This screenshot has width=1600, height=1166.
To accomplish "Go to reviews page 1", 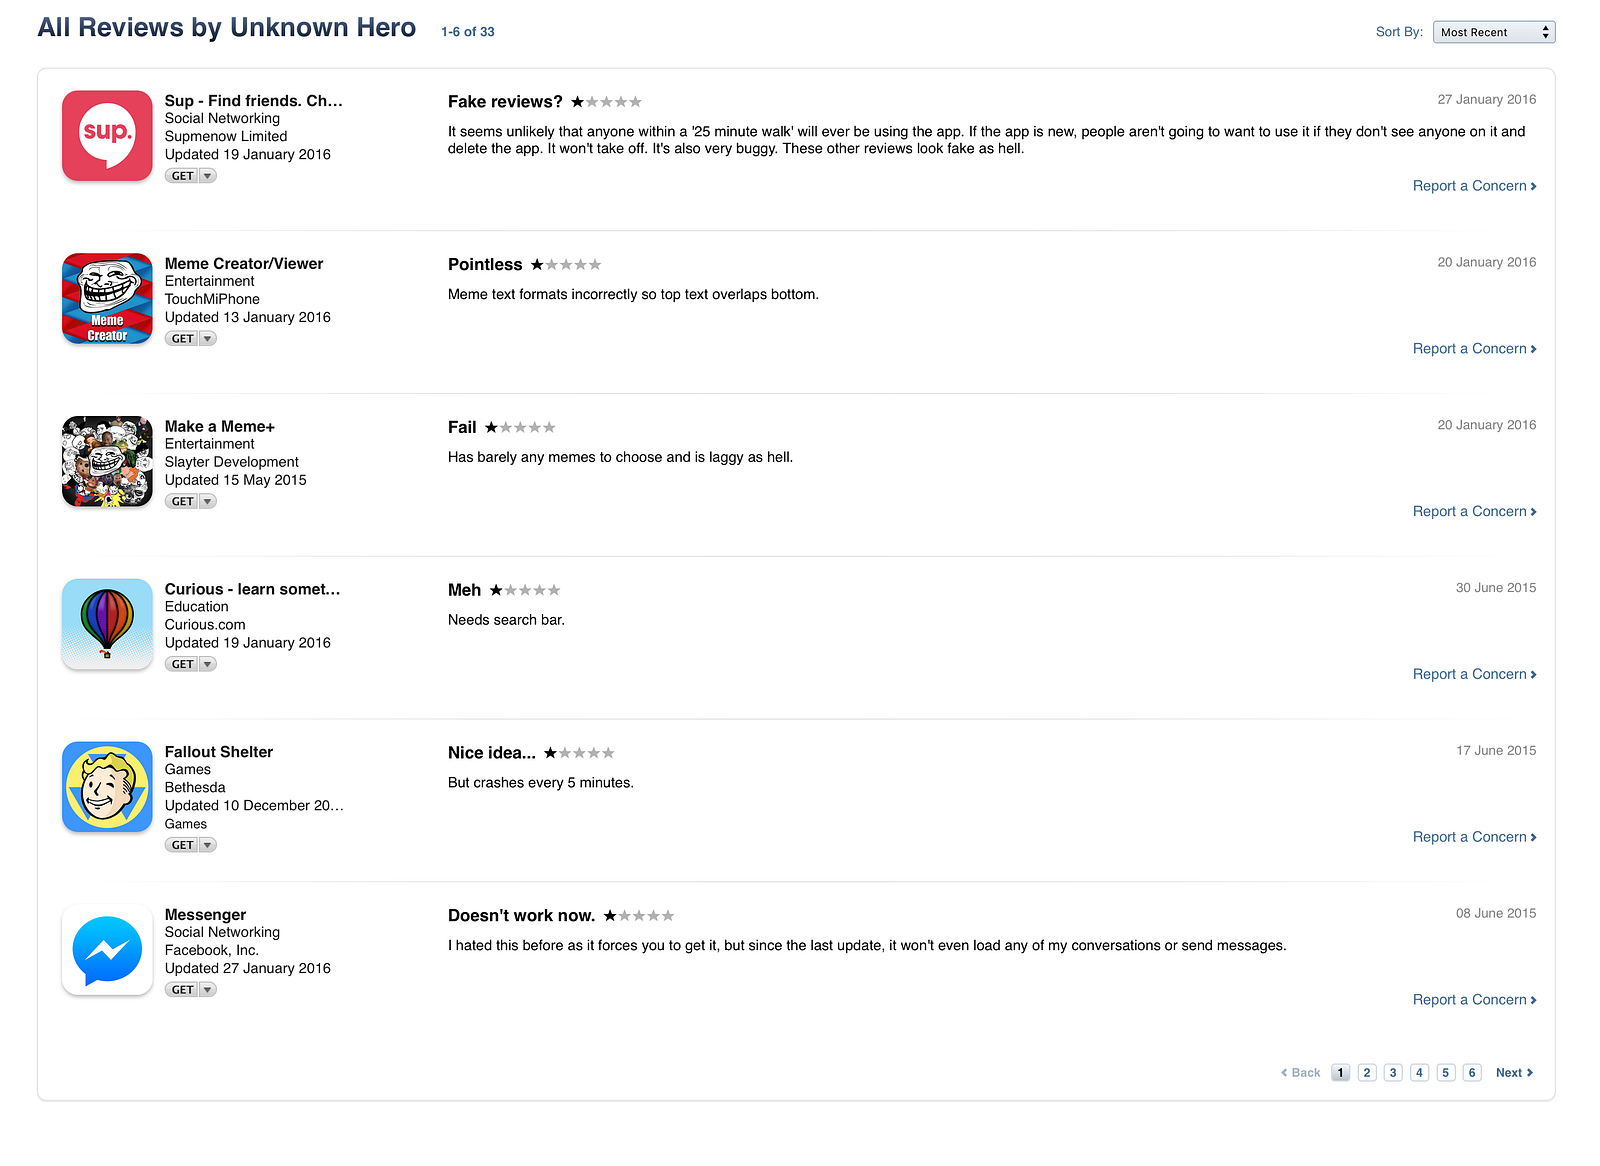I will point(1341,1073).
